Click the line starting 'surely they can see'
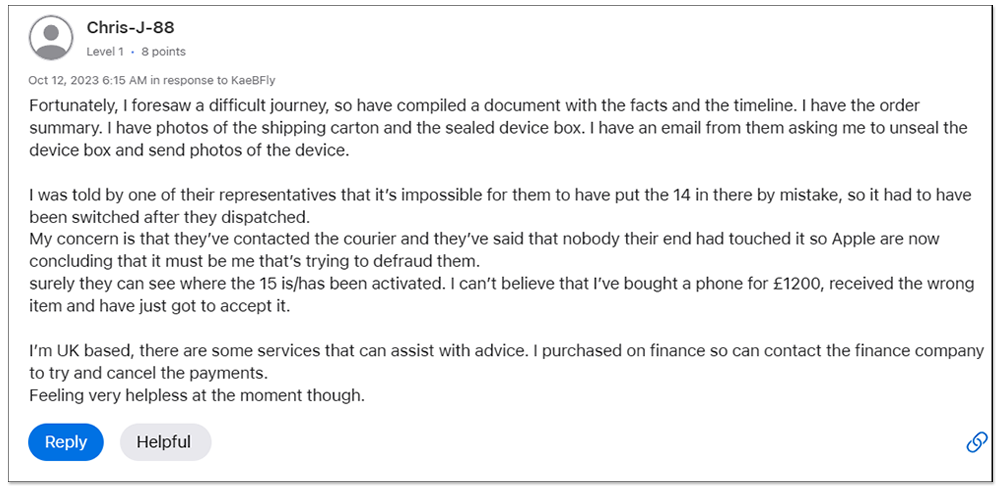This screenshot has height=488, width=1000. (x=502, y=284)
